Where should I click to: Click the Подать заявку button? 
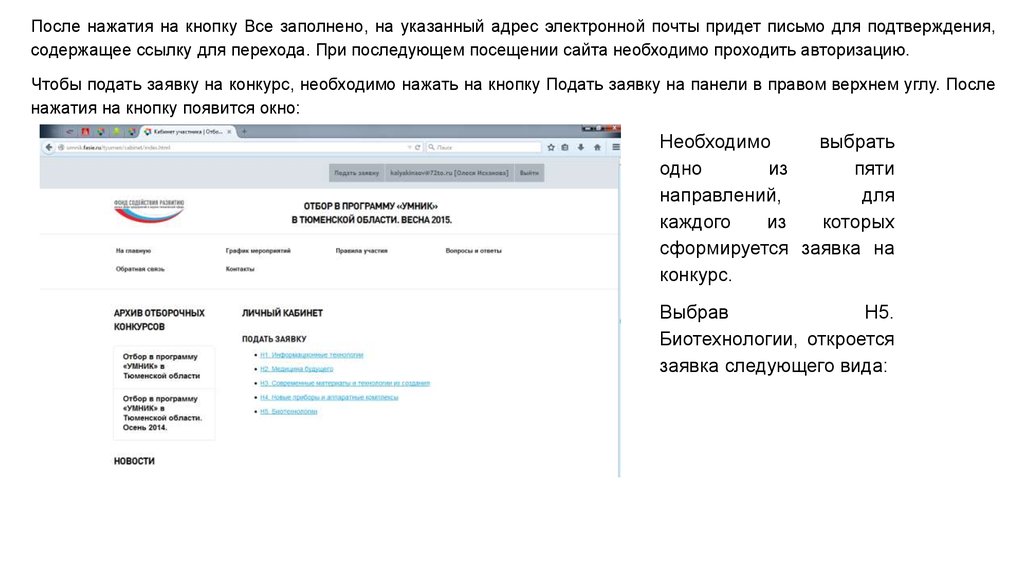click(x=357, y=173)
